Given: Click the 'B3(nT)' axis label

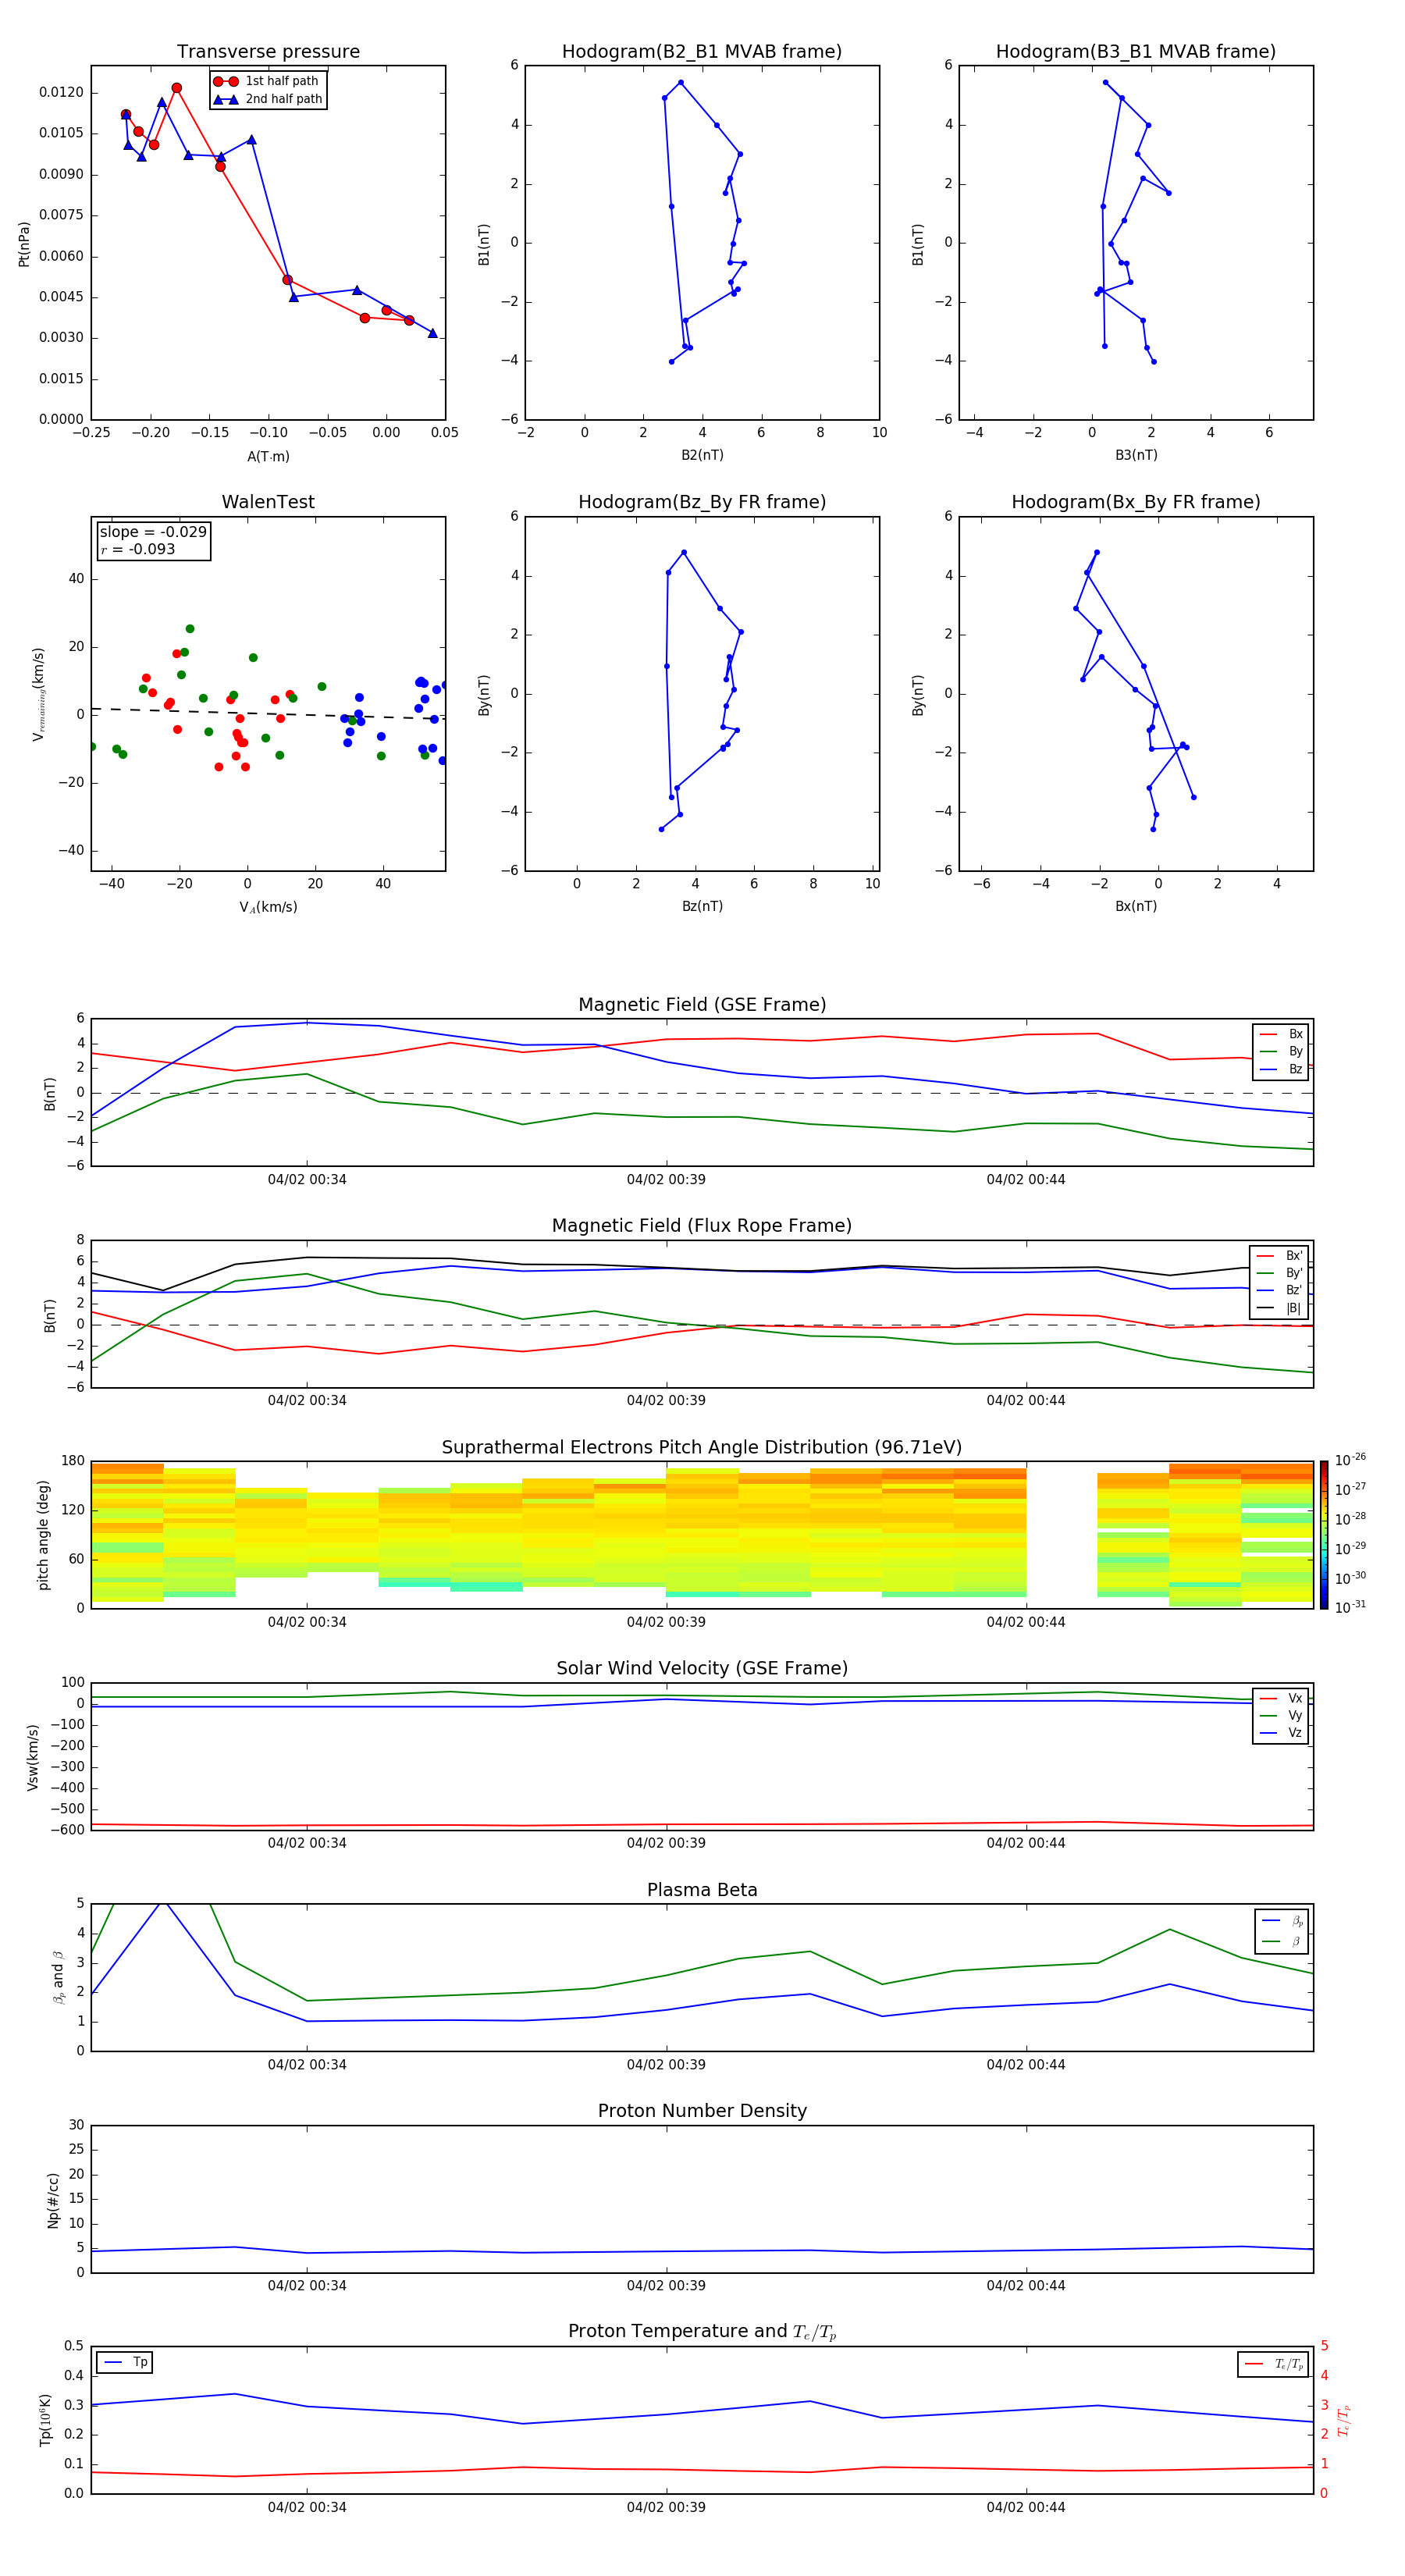Looking at the screenshot, I should (1136, 455).
